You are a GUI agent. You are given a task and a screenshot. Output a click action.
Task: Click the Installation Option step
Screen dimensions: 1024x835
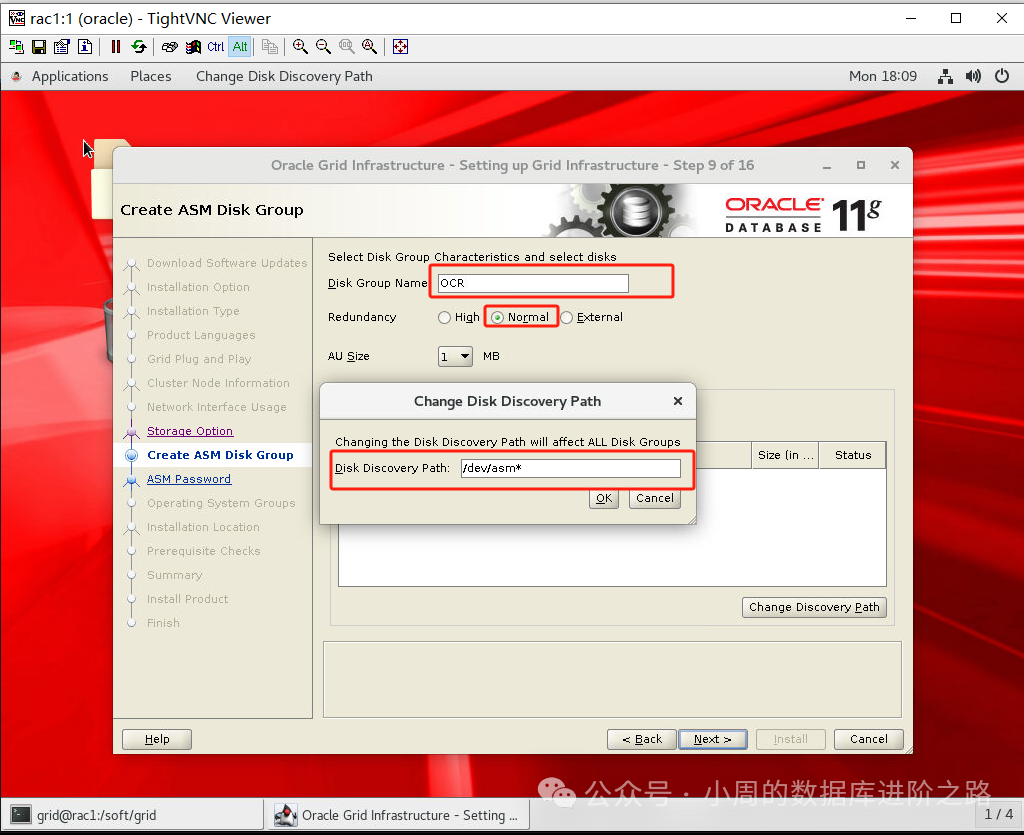click(x=198, y=287)
